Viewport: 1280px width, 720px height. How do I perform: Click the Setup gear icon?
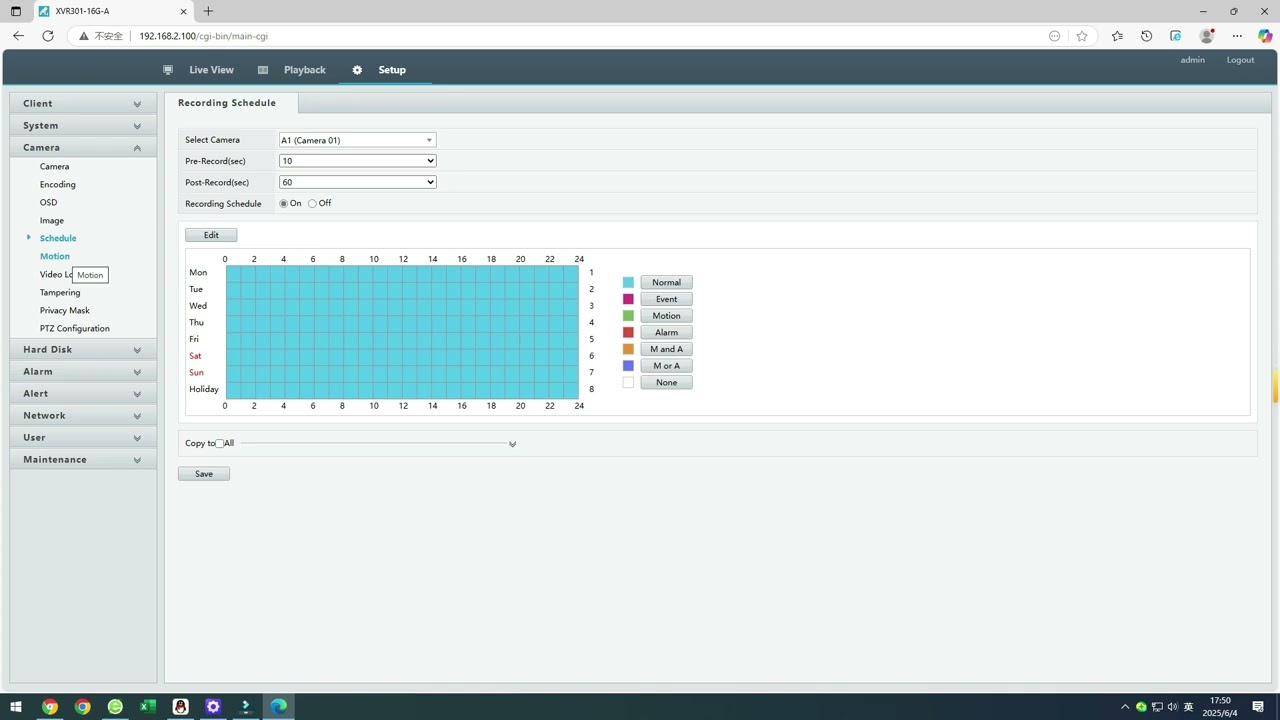click(357, 70)
